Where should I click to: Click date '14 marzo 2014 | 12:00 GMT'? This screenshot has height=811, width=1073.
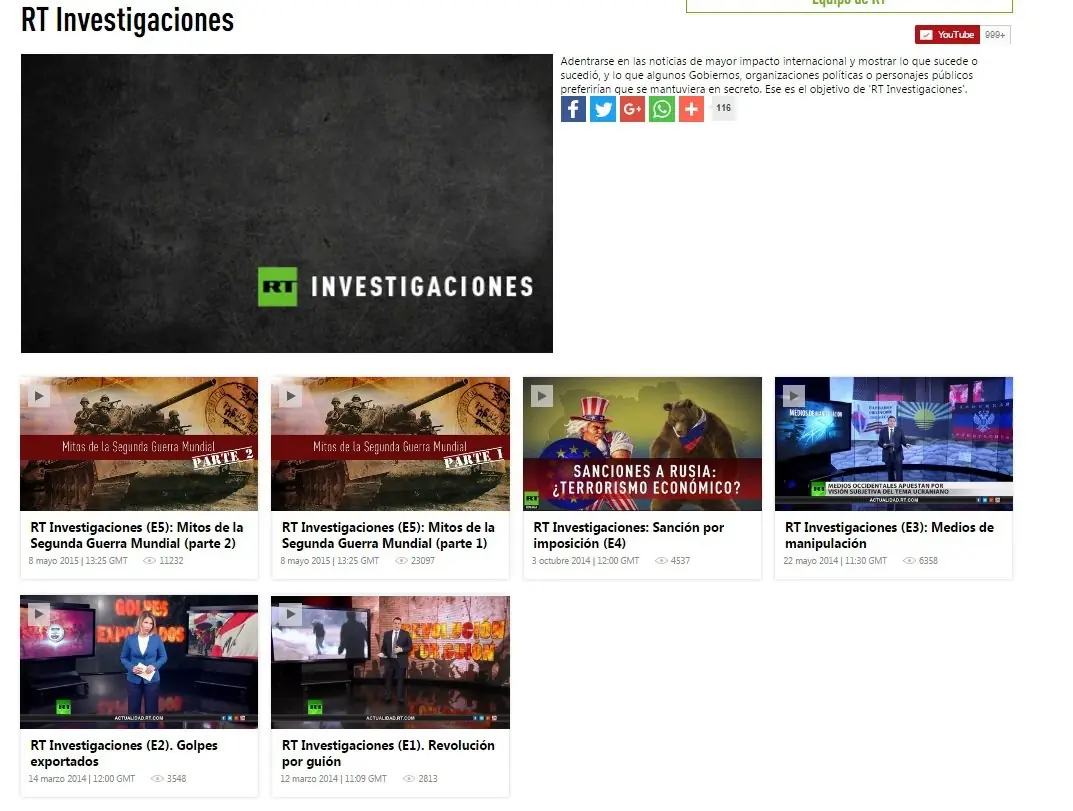(x=81, y=779)
